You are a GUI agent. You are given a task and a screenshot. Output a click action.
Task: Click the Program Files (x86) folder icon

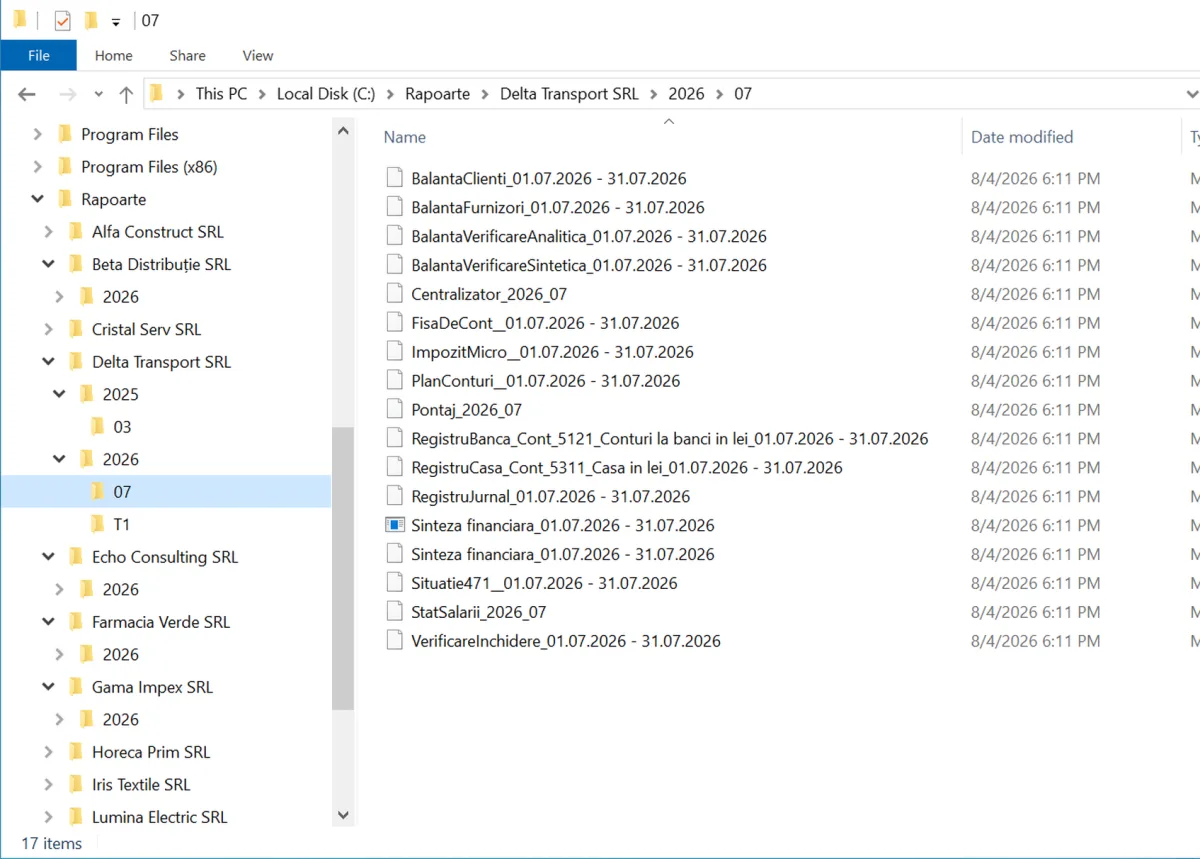pyautogui.click(x=65, y=167)
